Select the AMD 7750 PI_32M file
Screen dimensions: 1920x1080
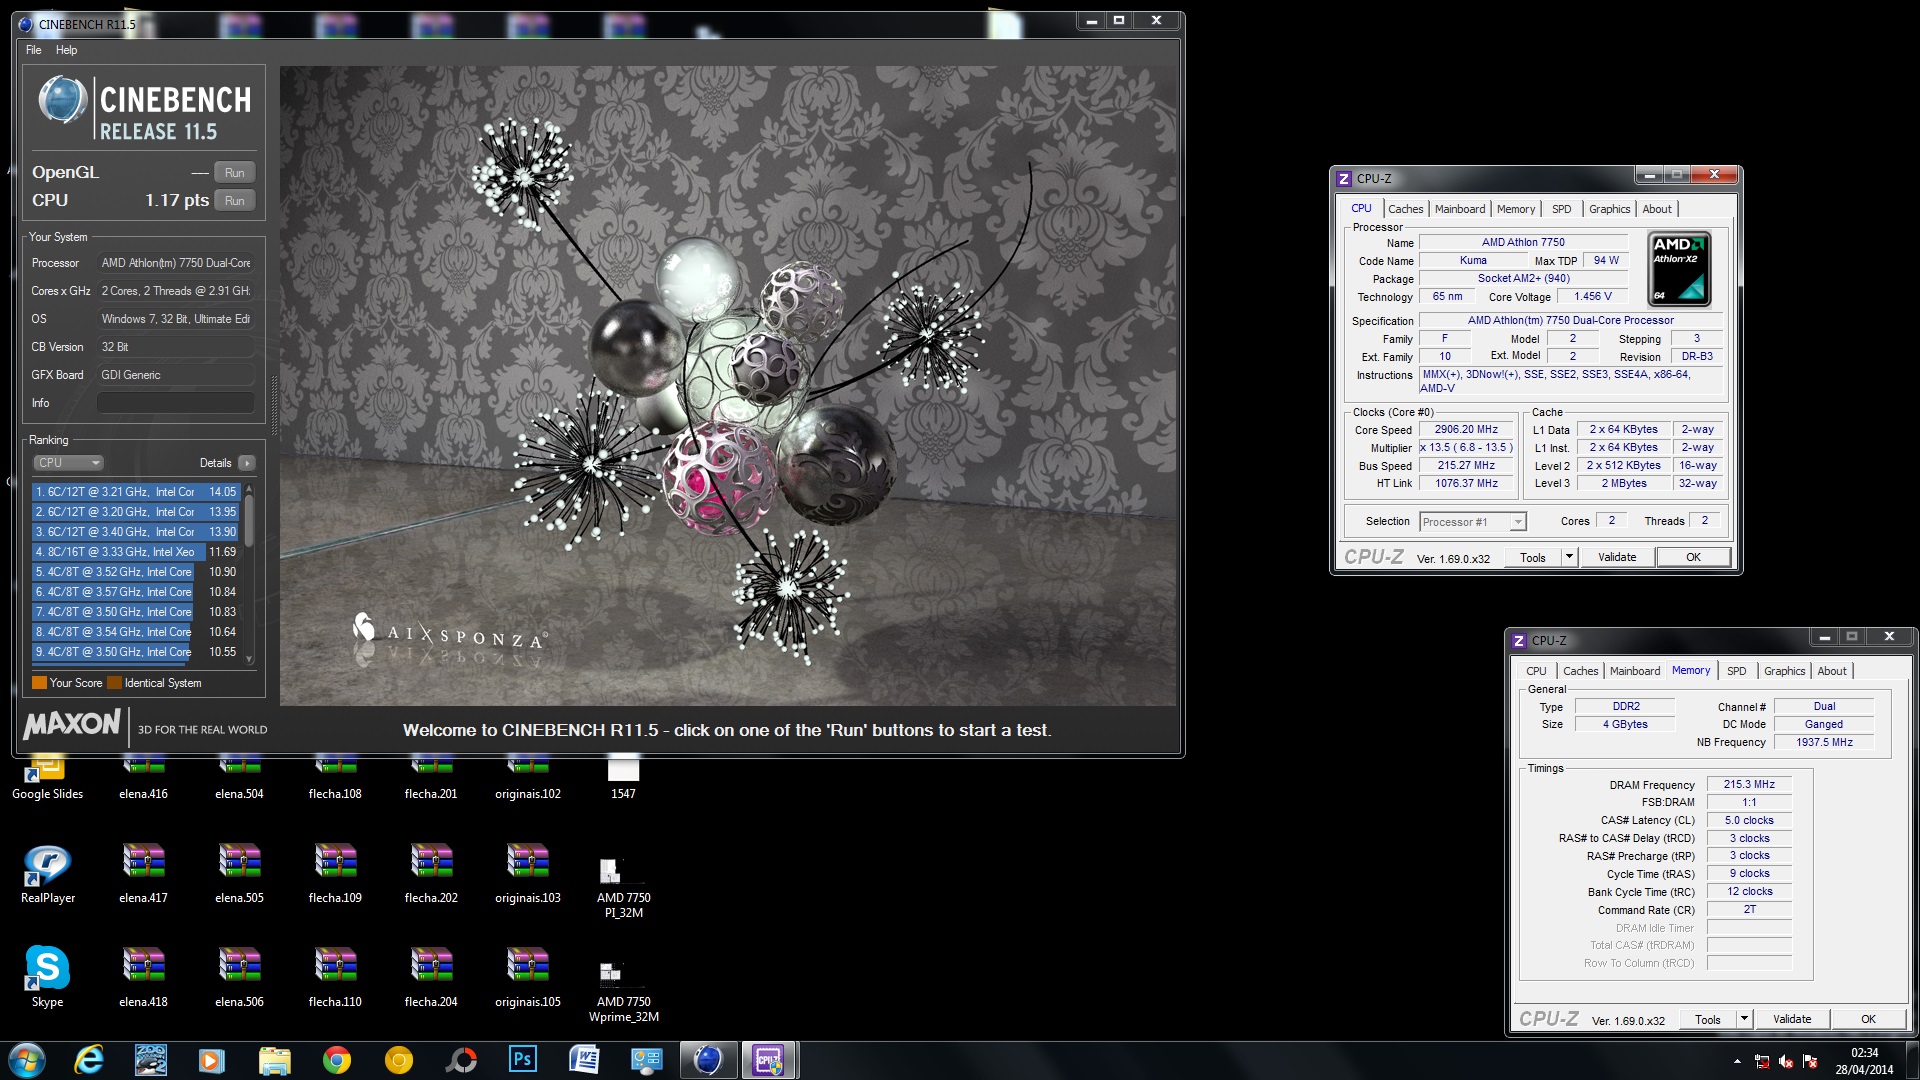[623, 887]
